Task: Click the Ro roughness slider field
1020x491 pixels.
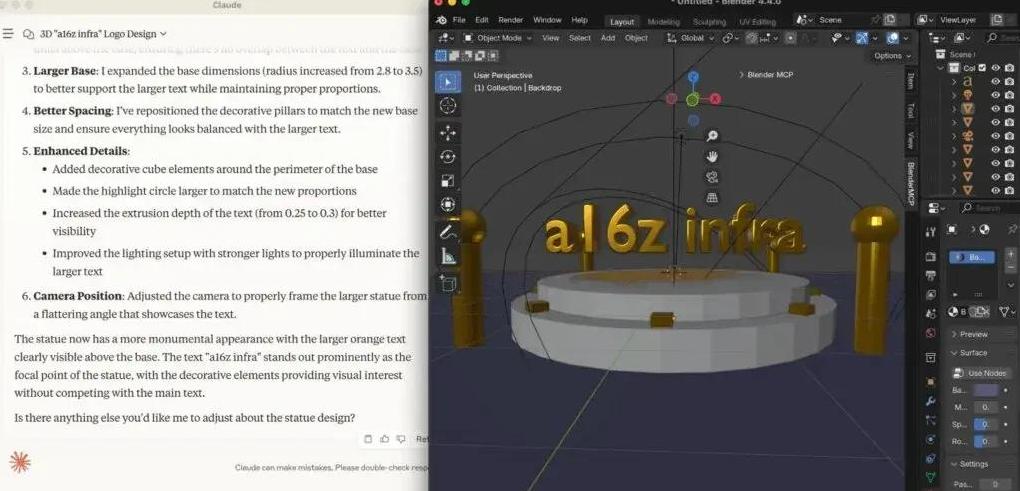Action: coord(985,441)
